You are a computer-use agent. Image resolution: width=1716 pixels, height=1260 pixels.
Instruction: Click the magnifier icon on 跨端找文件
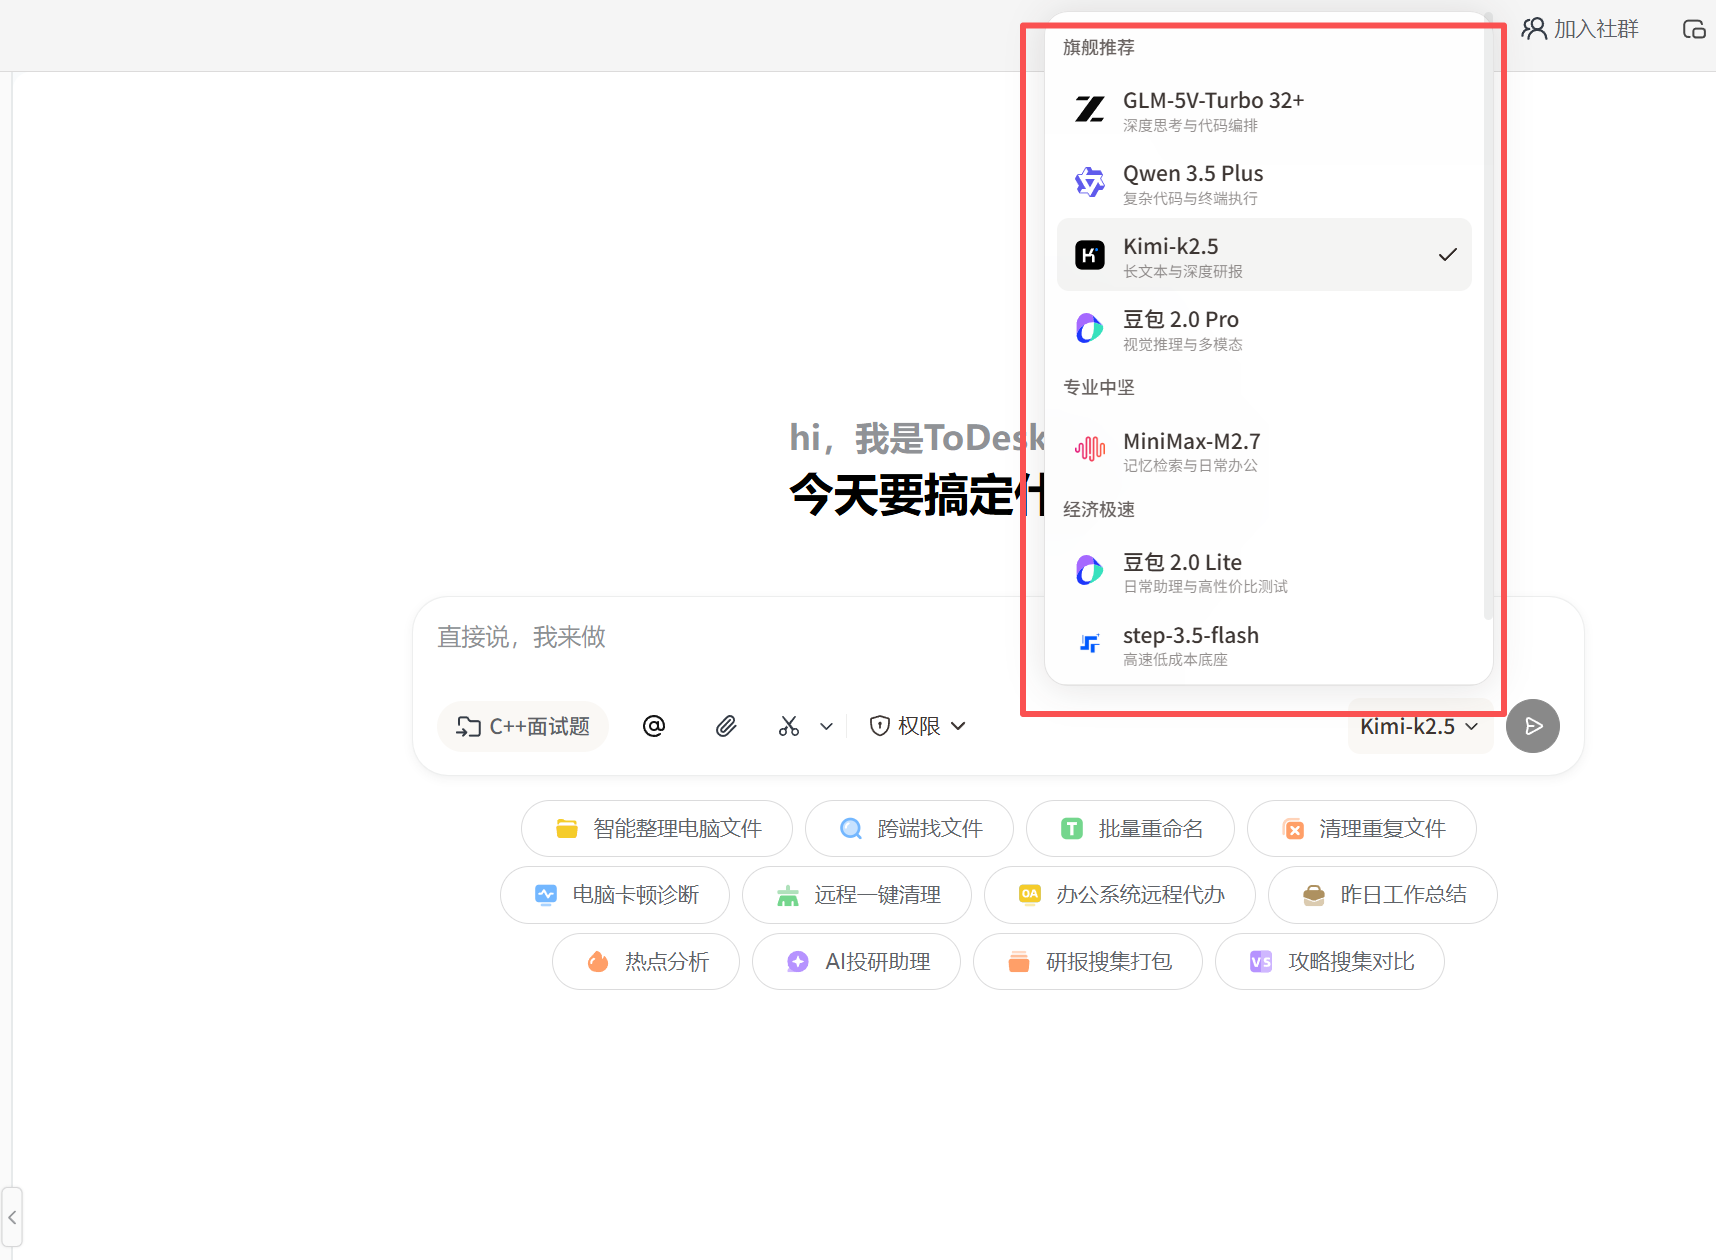coord(851,828)
